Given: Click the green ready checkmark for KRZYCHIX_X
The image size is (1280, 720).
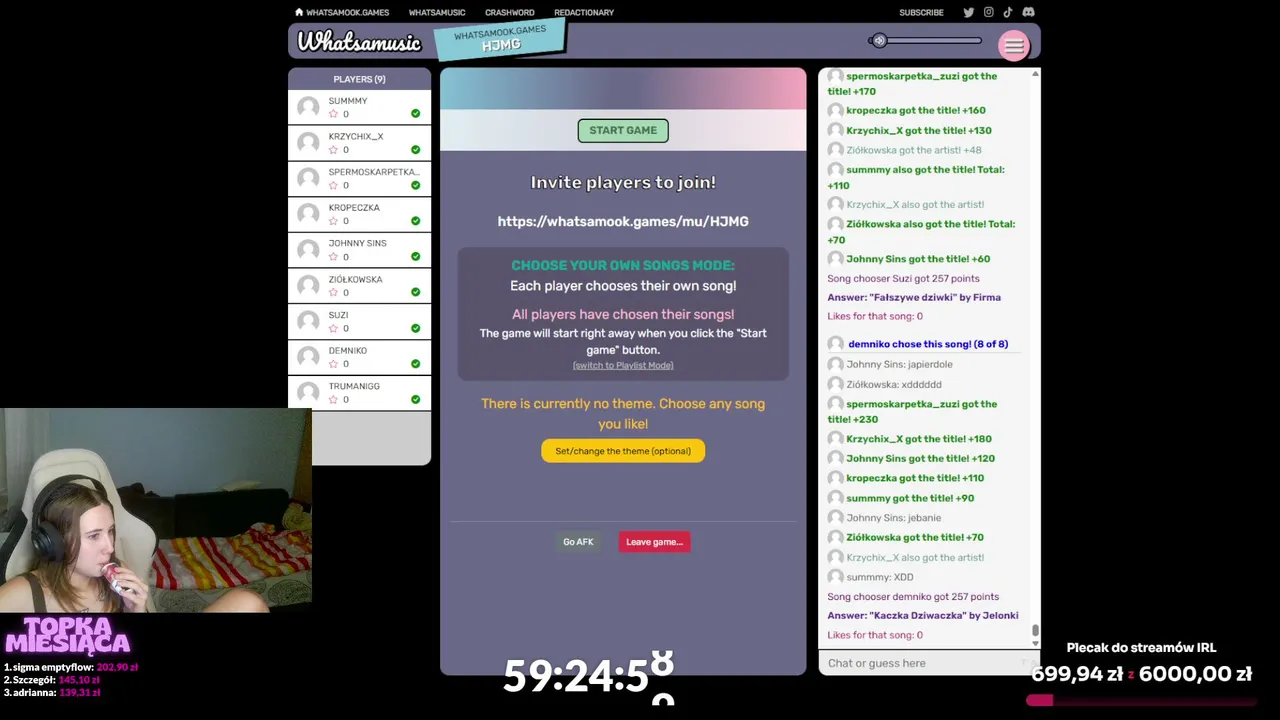Looking at the screenshot, I should pyautogui.click(x=415, y=150).
